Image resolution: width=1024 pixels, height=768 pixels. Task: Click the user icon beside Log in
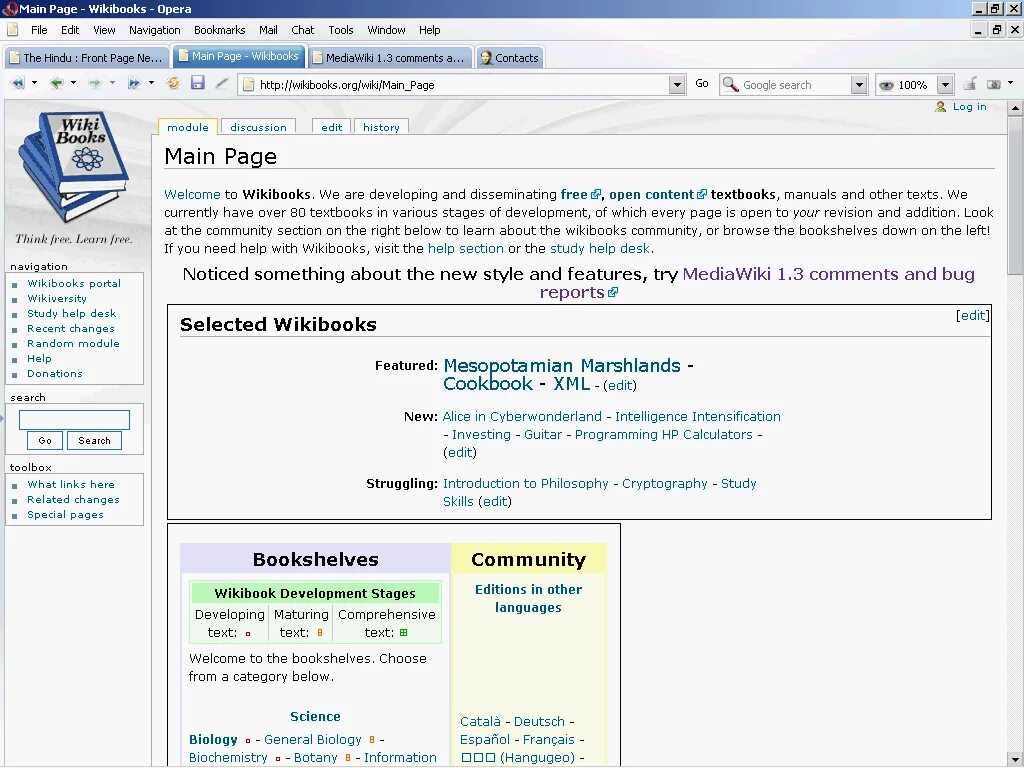(x=940, y=106)
